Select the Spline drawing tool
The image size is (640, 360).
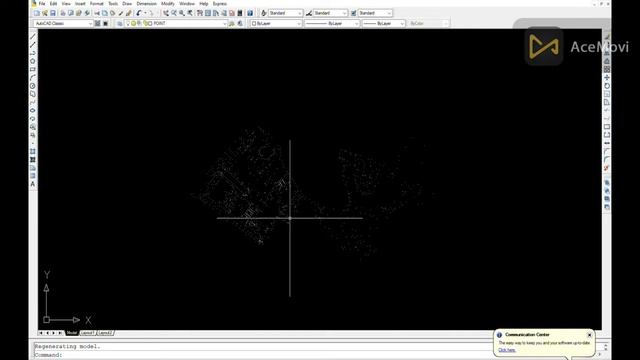33,102
